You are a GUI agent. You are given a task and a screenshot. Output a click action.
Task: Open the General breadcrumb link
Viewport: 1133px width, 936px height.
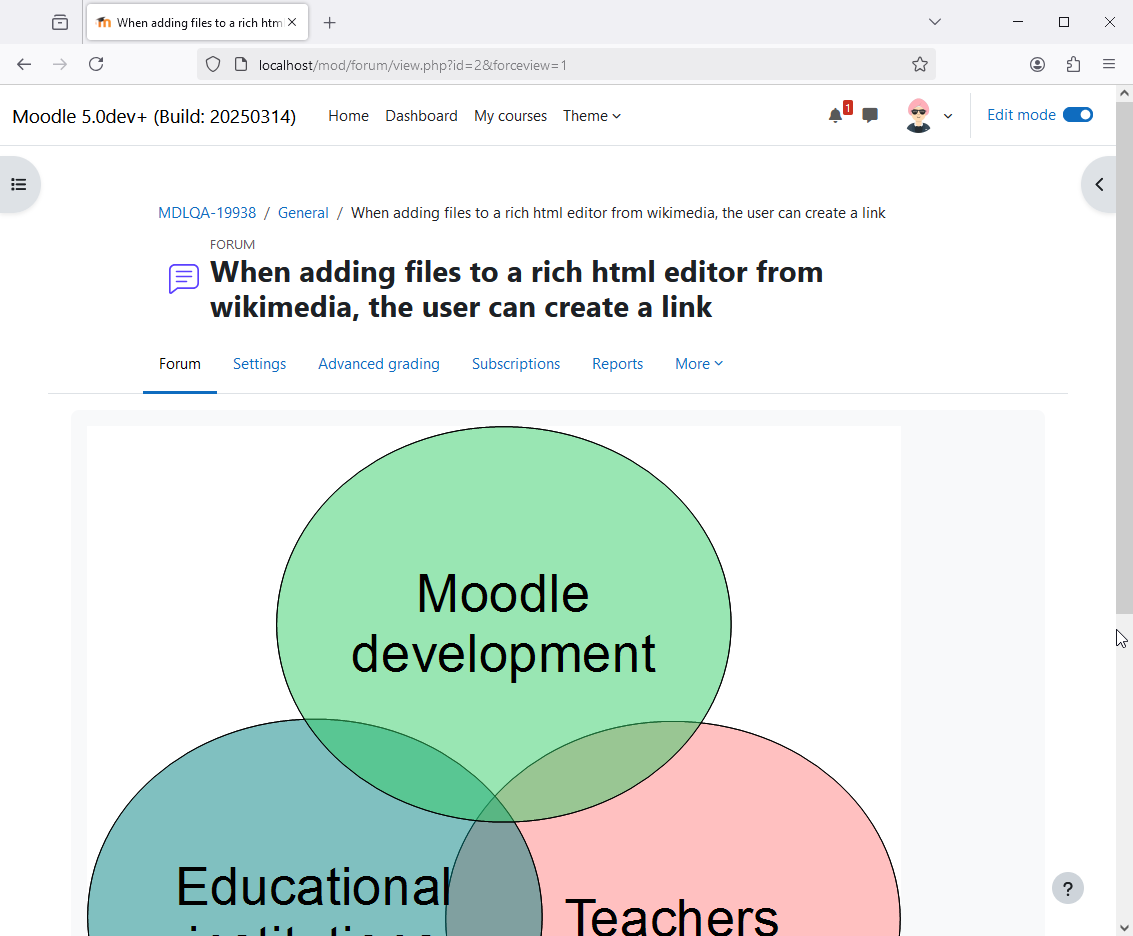(303, 212)
